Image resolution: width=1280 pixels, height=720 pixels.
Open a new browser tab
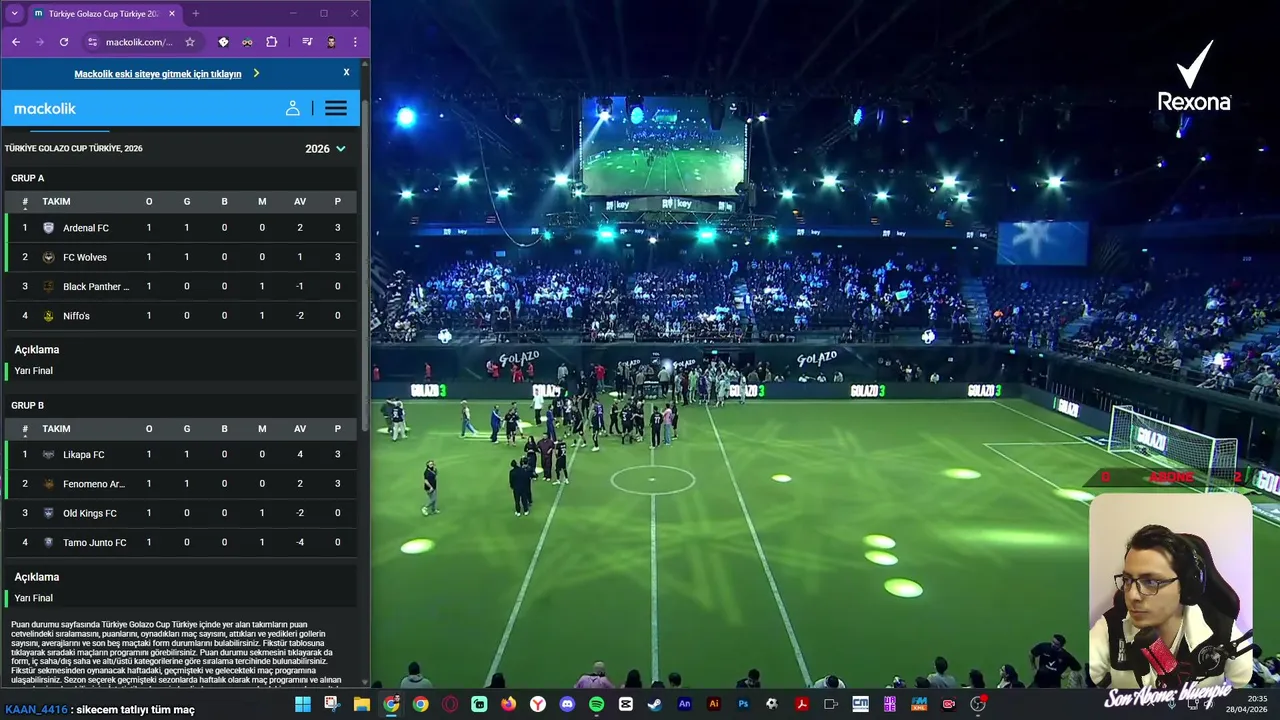196,14
